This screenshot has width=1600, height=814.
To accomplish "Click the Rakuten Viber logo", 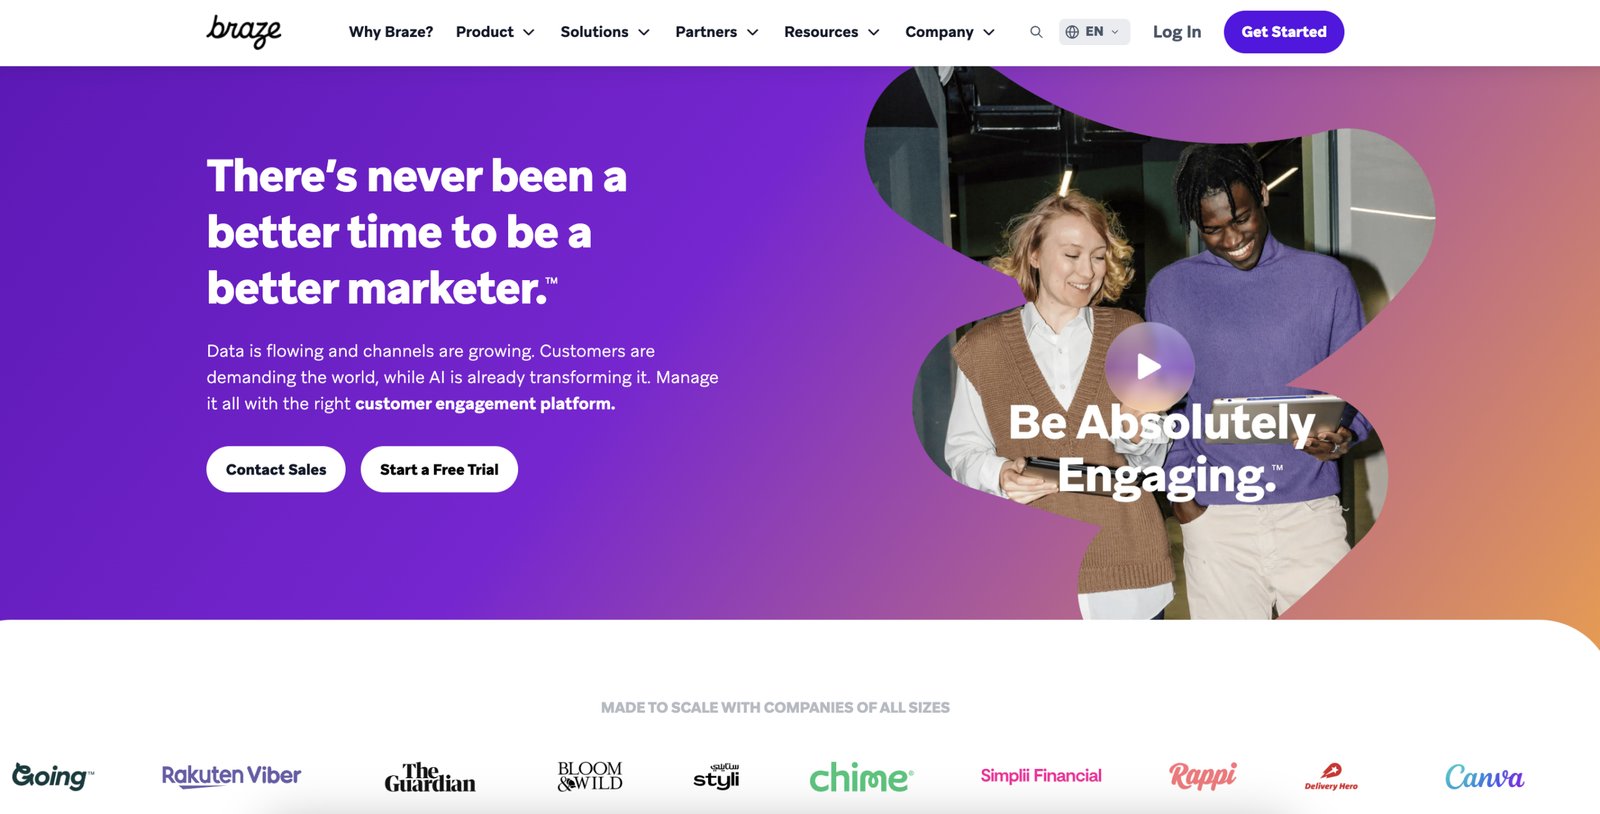I will click(x=231, y=776).
